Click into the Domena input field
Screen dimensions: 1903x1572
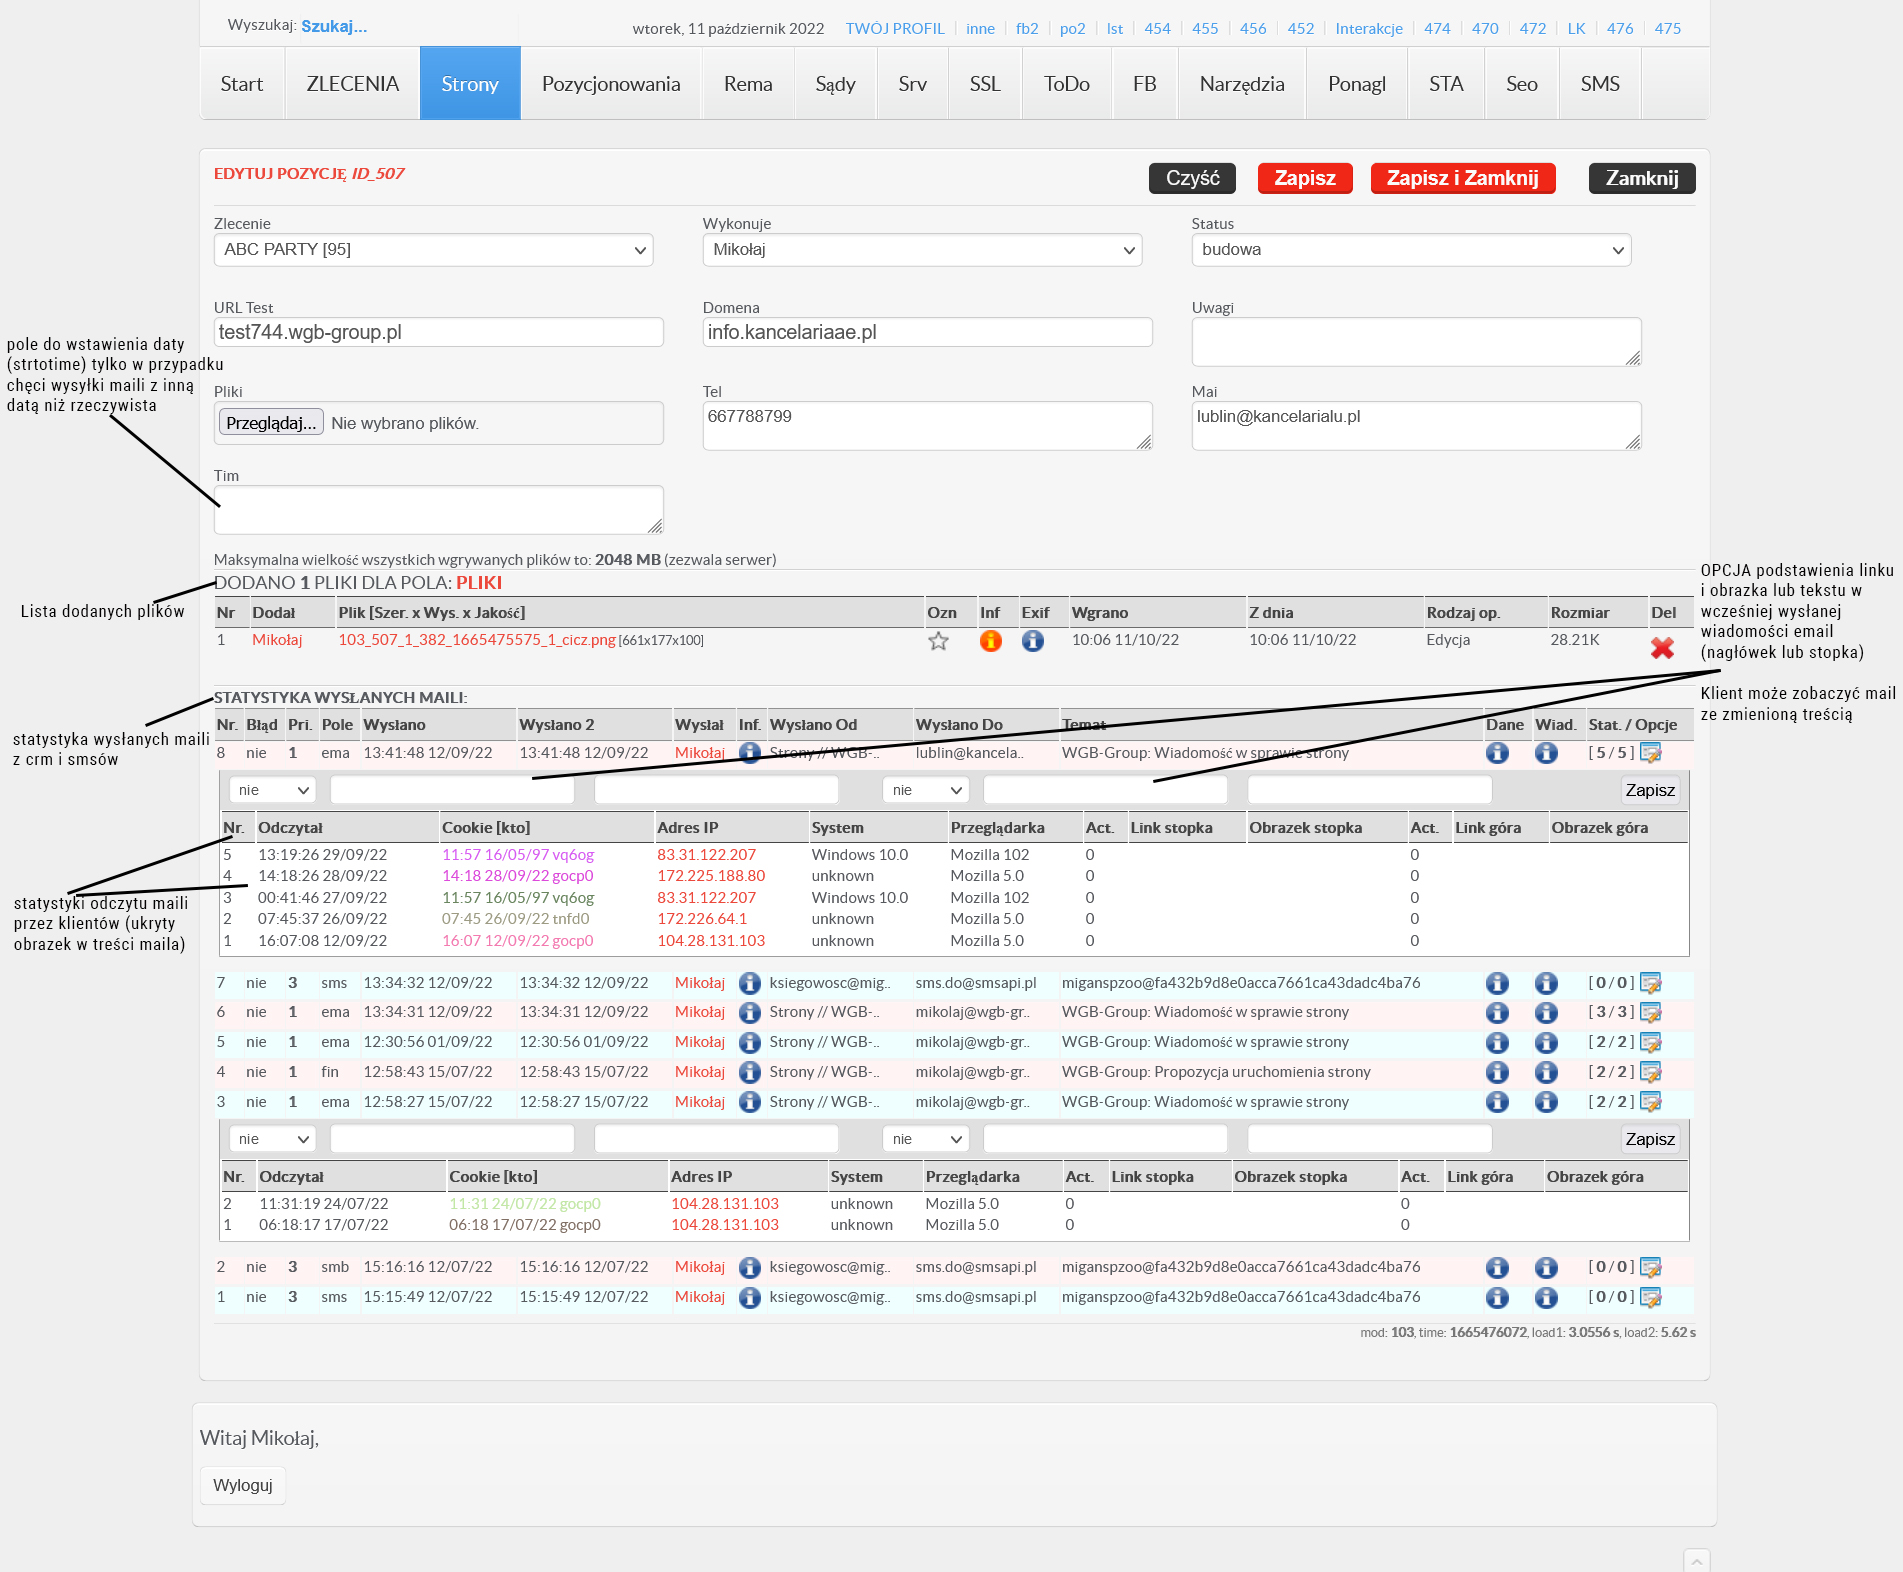(927, 332)
